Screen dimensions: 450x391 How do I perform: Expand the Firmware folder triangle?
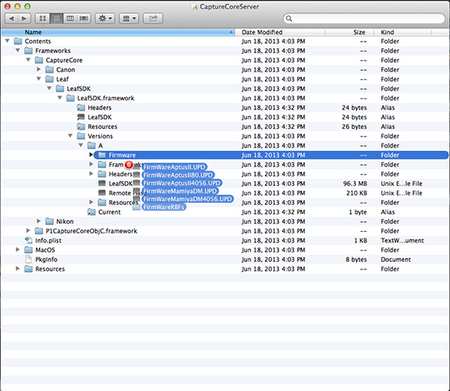[x=91, y=155]
